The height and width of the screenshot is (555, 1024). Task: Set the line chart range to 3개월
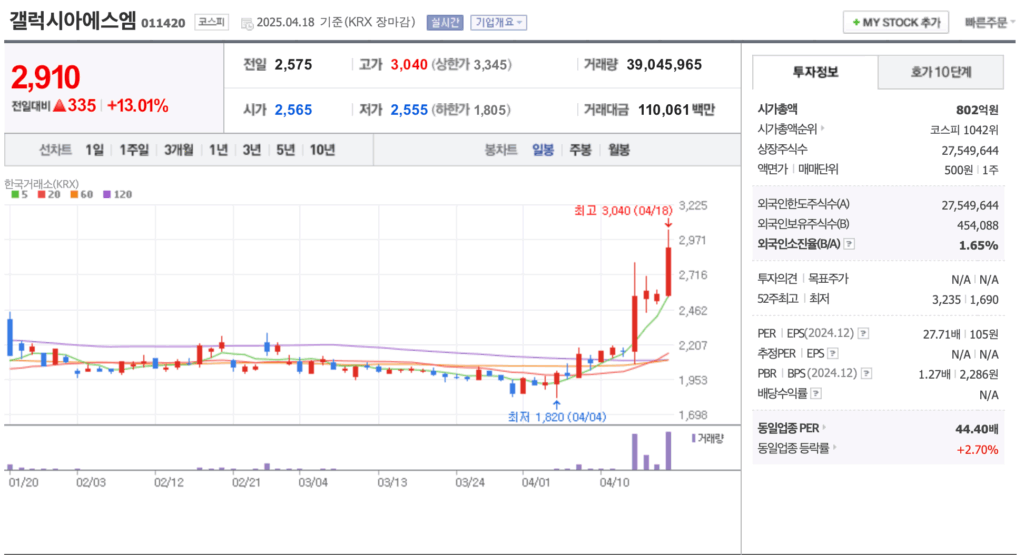[x=178, y=150]
